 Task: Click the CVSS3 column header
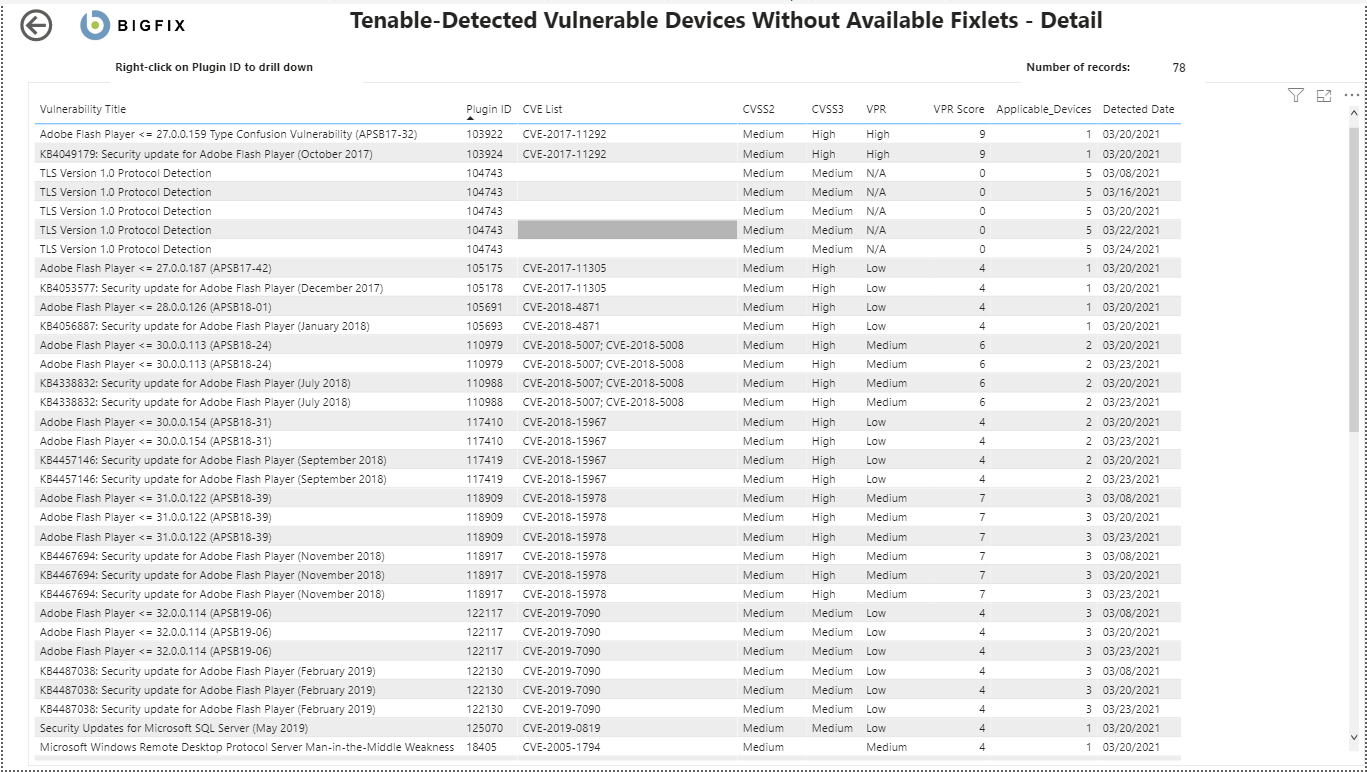(827, 109)
